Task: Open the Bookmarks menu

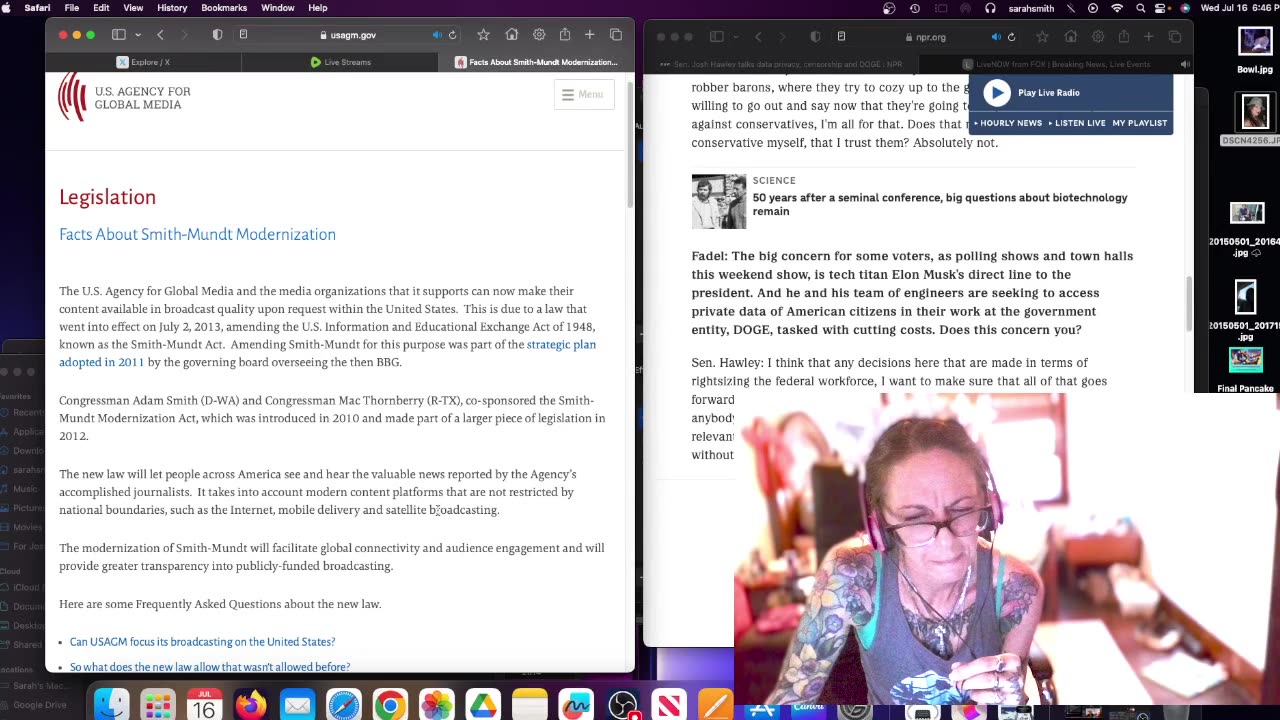Action: click(224, 8)
